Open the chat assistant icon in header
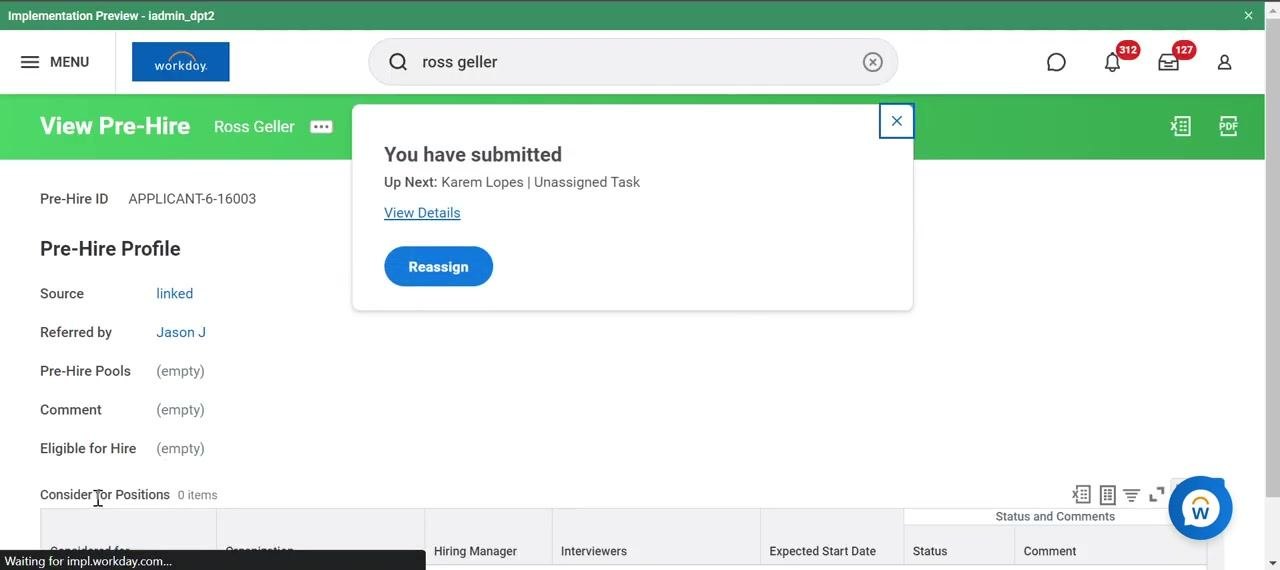Screen dimensions: 1280x570 pos(1056,62)
